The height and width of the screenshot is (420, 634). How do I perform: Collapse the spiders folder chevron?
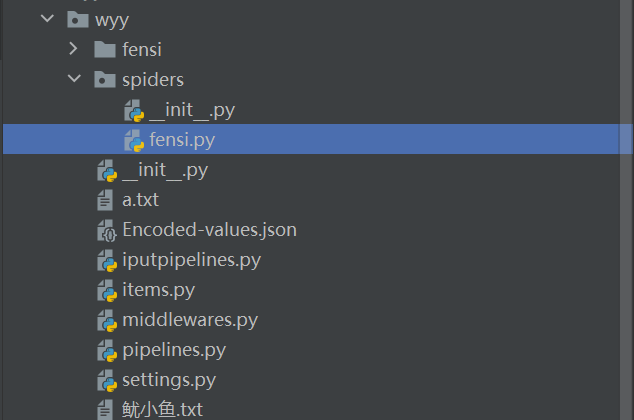(73, 79)
